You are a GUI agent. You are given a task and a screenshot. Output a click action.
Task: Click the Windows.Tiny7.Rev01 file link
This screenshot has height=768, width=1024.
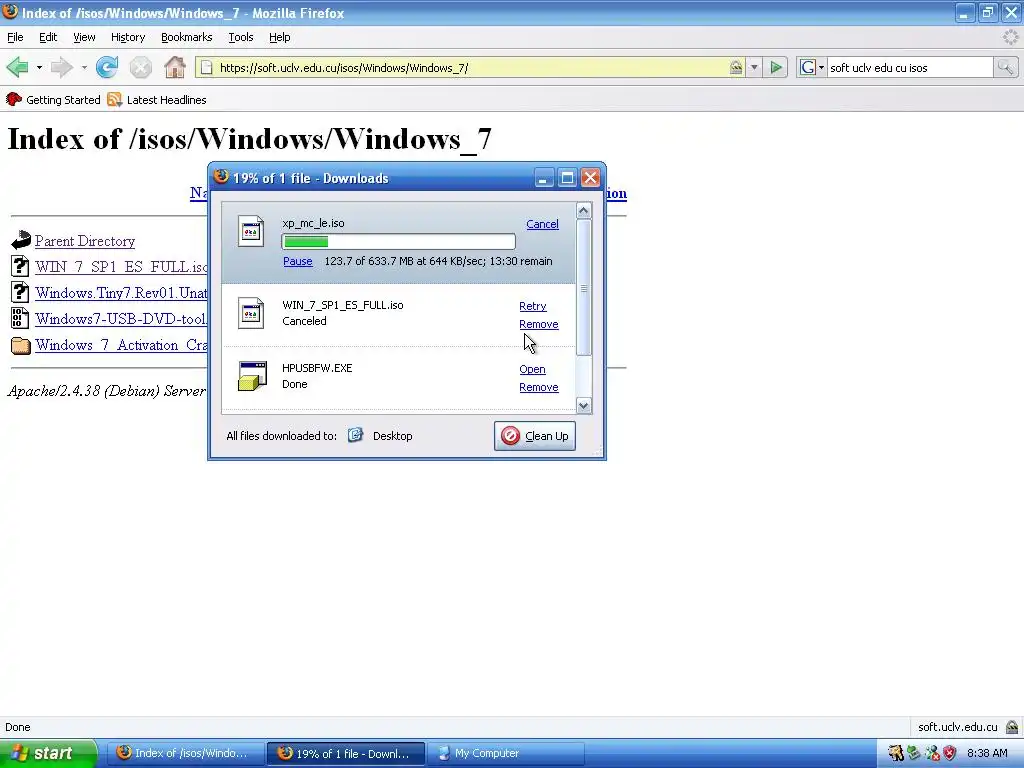[x=121, y=293]
